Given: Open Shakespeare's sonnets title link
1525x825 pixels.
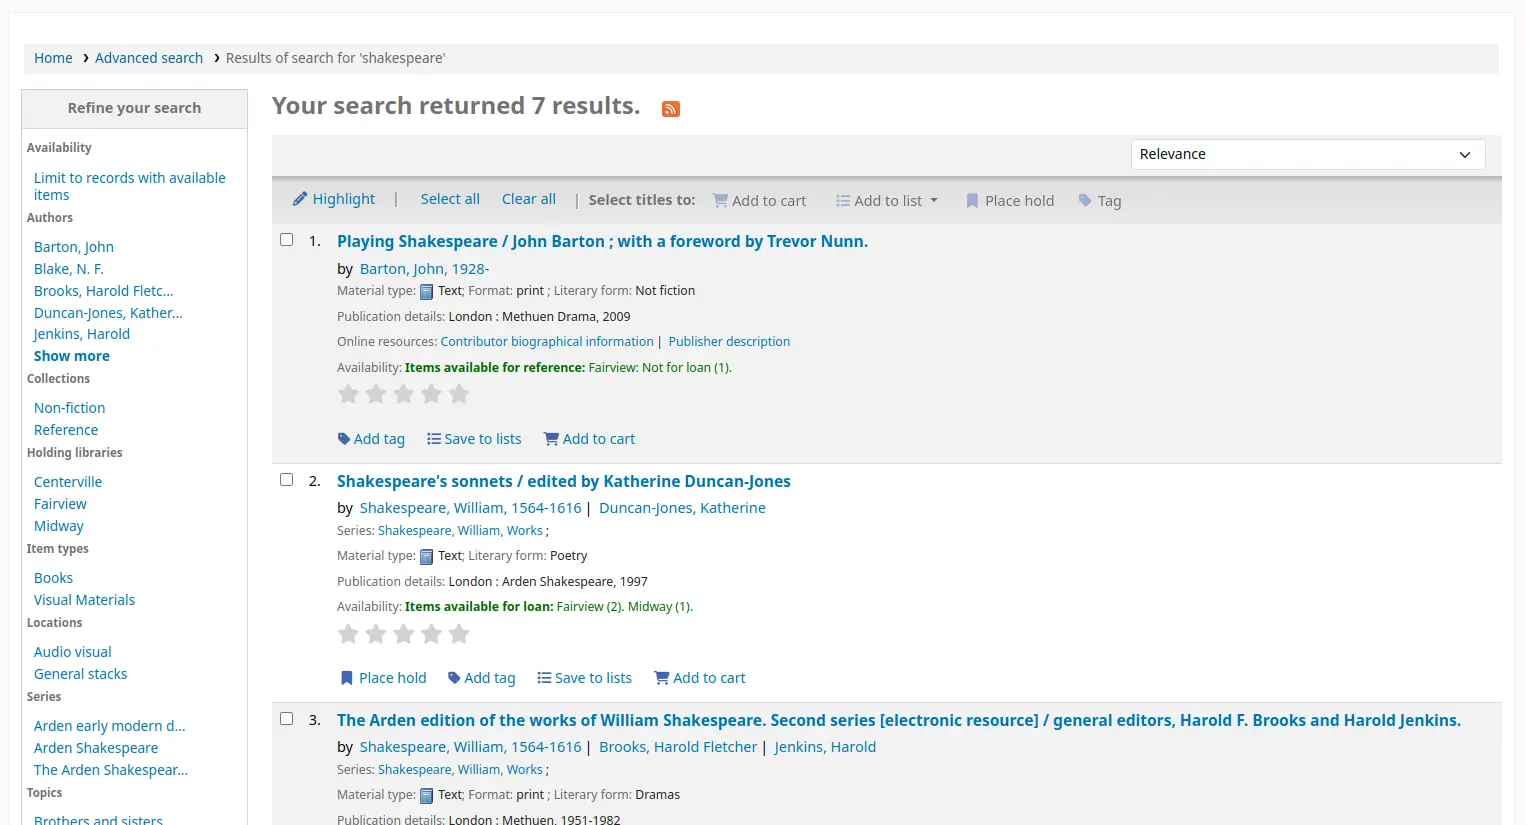Looking at the screenshot, I should point(564,481).
